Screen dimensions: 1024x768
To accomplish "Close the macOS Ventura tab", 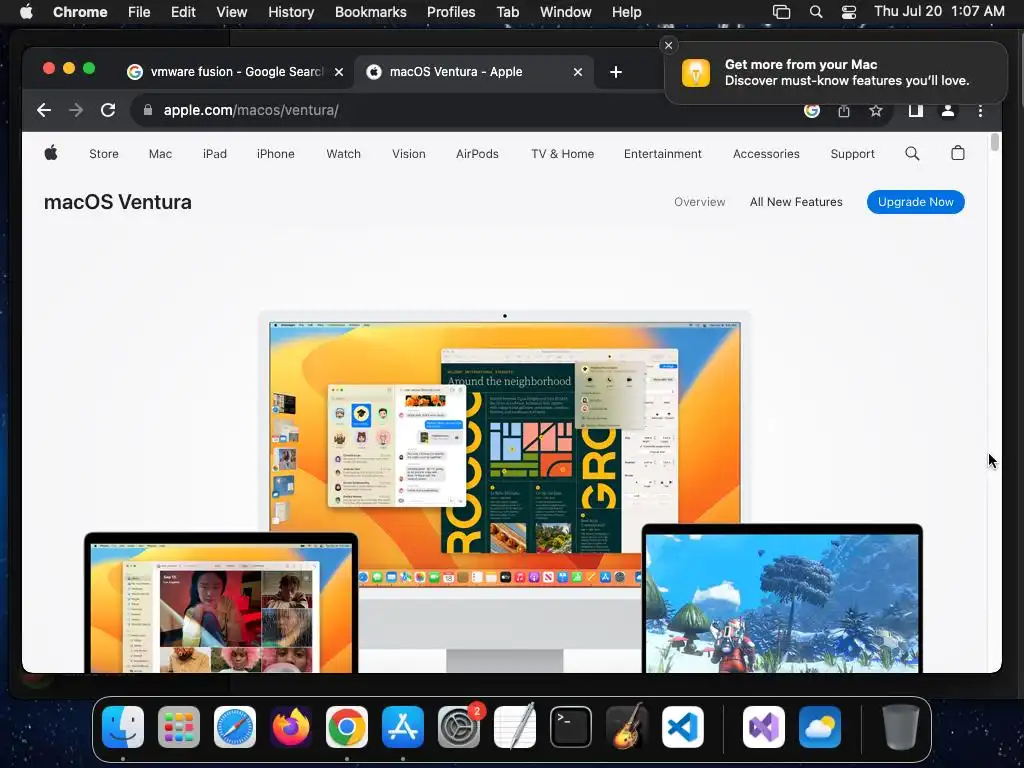I will [577, 72].
